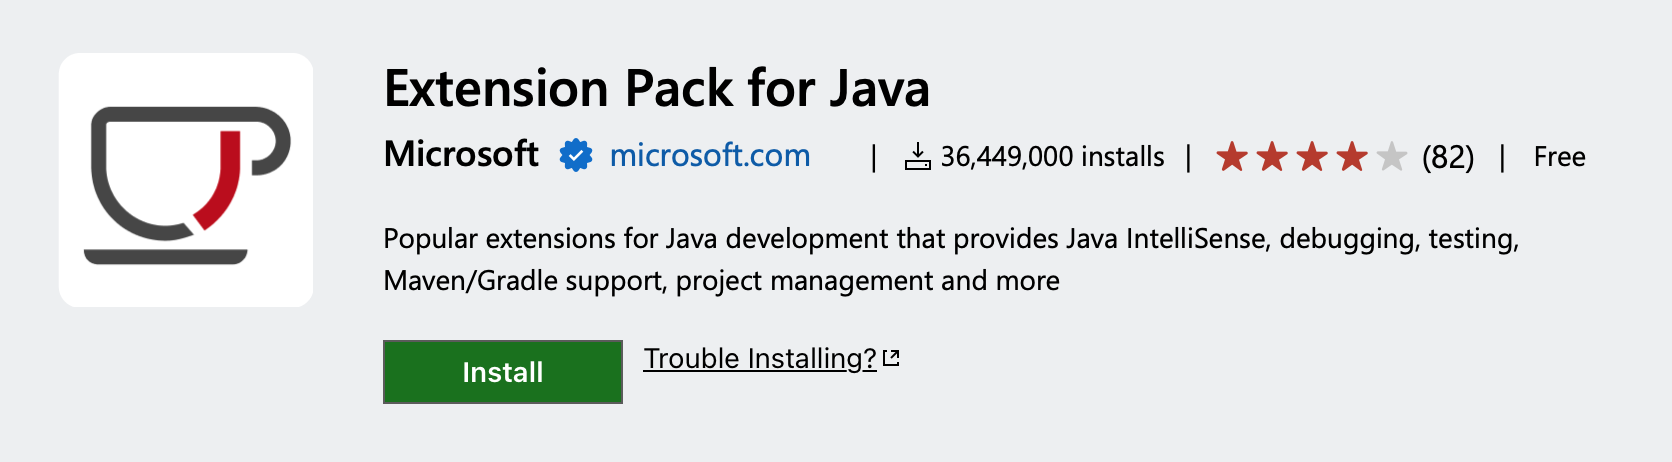Open the (82) reviews count

pos(1447,157)
